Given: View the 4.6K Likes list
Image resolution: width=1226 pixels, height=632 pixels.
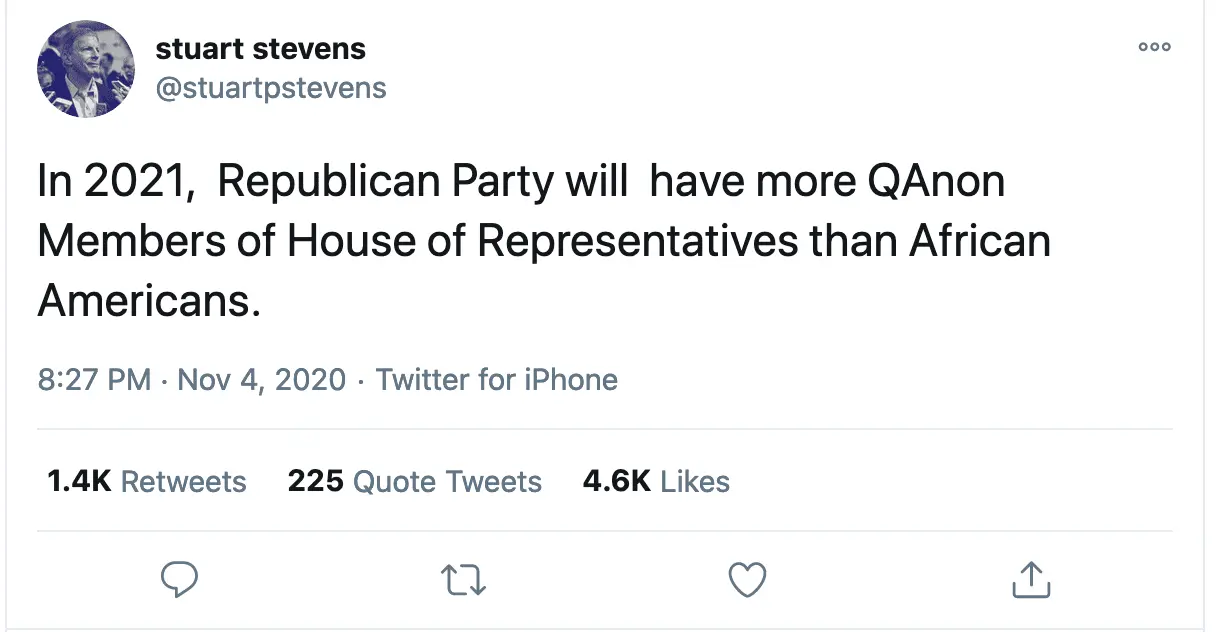Looking at the screenshot, I should (656, 481).
